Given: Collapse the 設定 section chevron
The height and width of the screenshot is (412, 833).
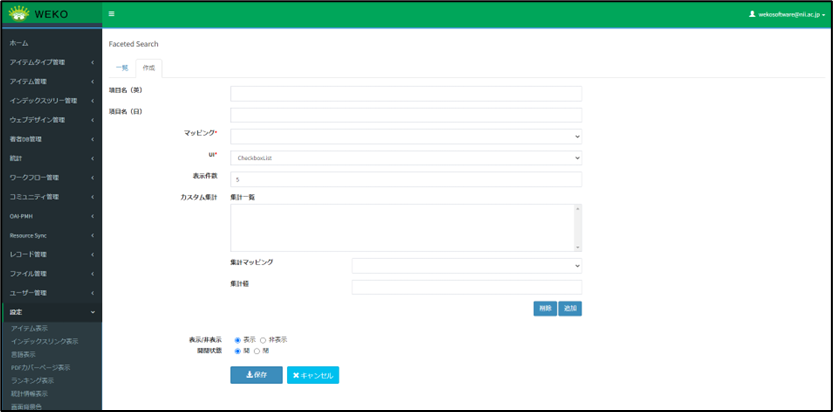Looking at the screenshot, I should (92, 313).
